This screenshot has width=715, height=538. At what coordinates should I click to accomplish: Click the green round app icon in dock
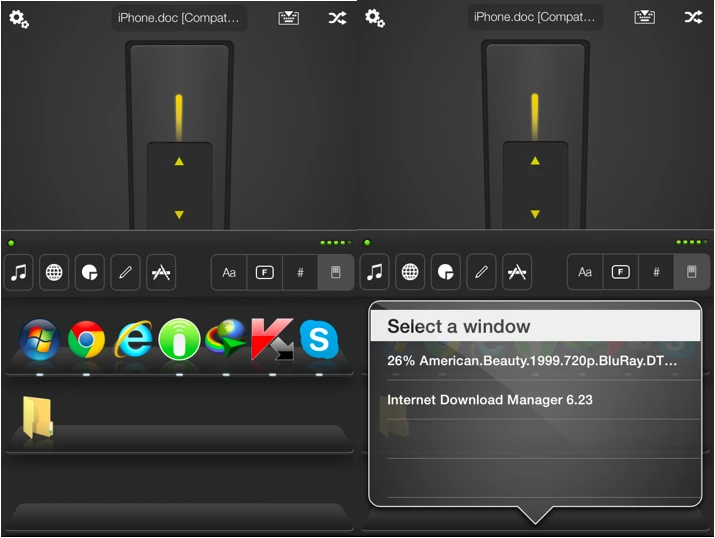[179, 341]
